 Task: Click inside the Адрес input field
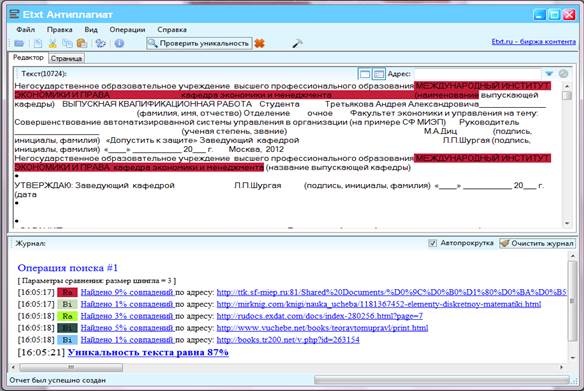point(478,74)
